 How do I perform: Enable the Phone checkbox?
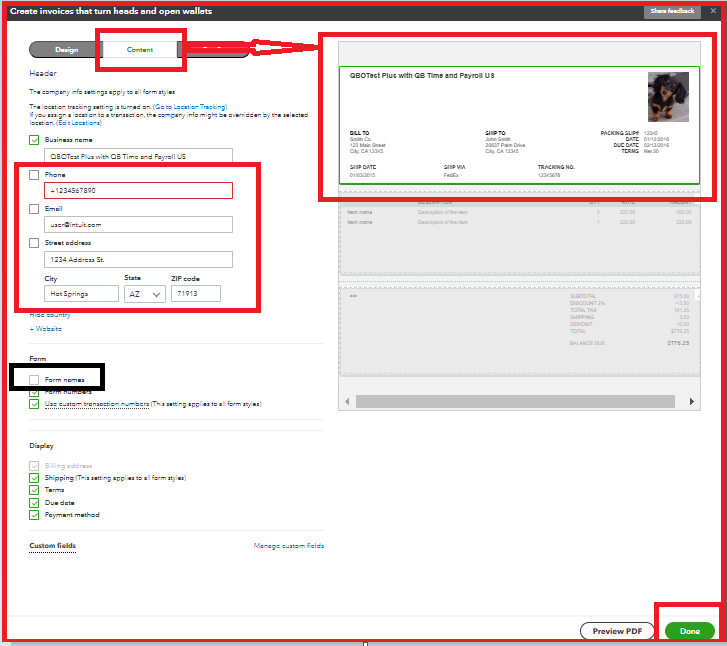point(34,175)
